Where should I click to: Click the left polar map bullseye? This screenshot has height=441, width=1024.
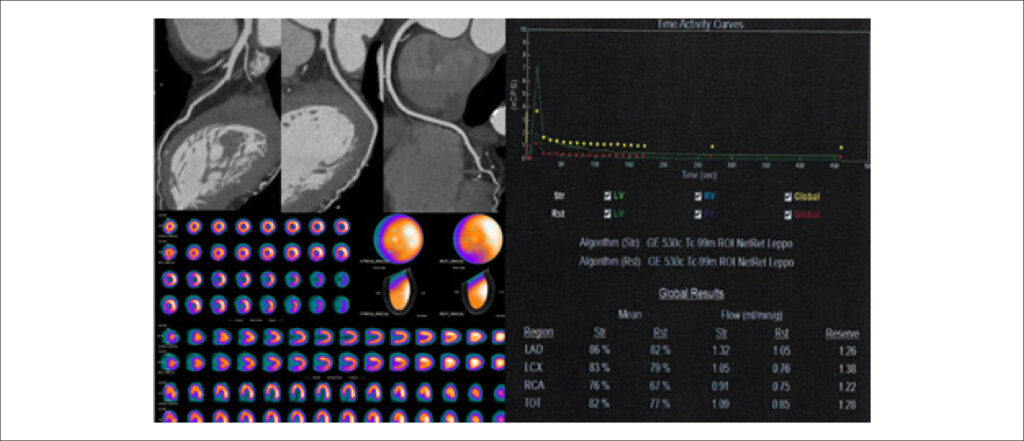[x=398, y=237]
